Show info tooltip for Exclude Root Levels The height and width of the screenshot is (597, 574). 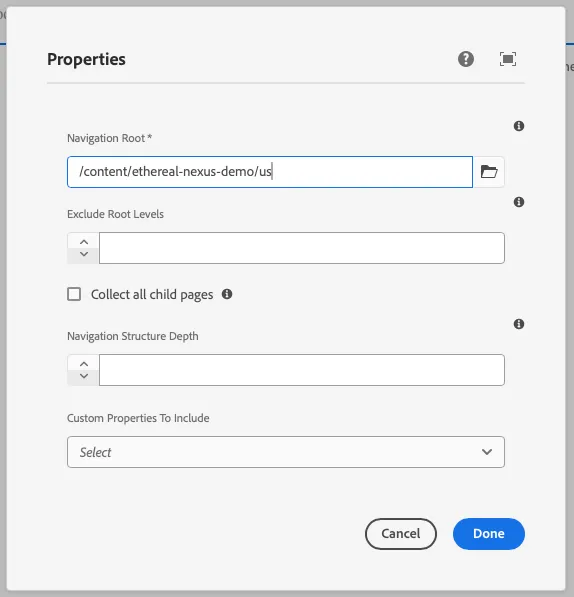point(518,202)
